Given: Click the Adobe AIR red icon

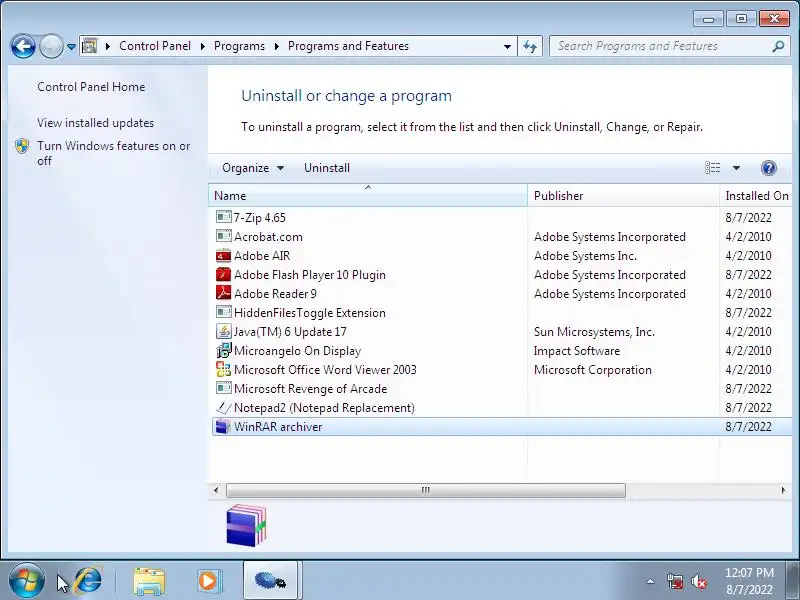Looking at the screenshot, I should pyautogui.click(x=223, y=255).
